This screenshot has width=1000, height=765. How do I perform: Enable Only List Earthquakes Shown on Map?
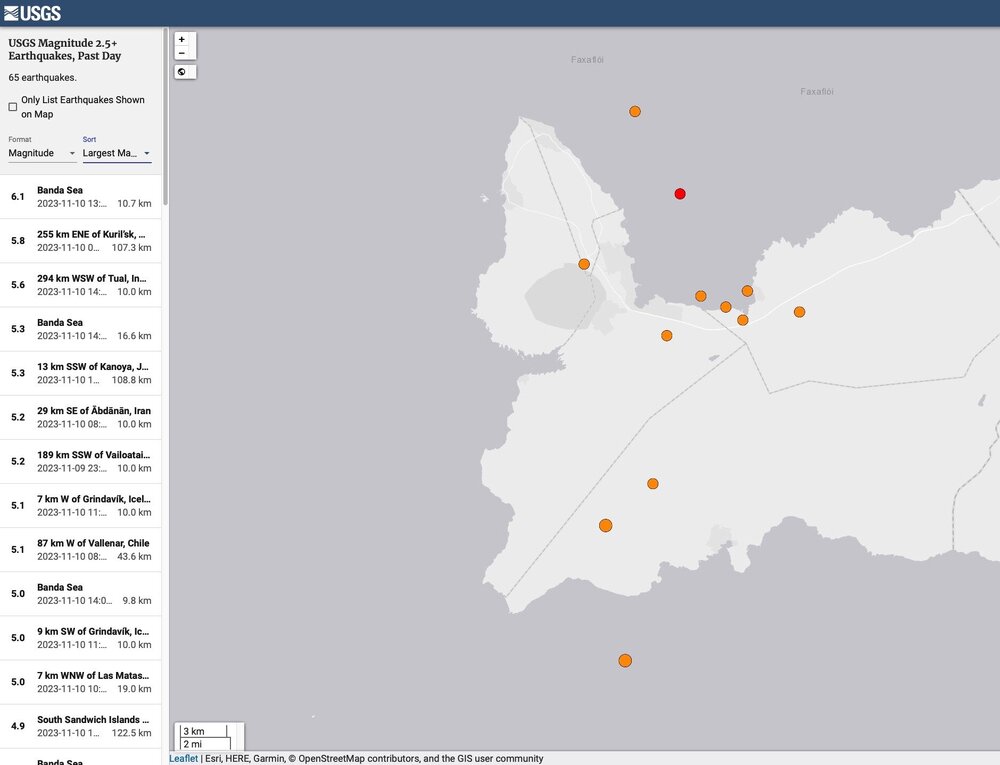point(13,107)
